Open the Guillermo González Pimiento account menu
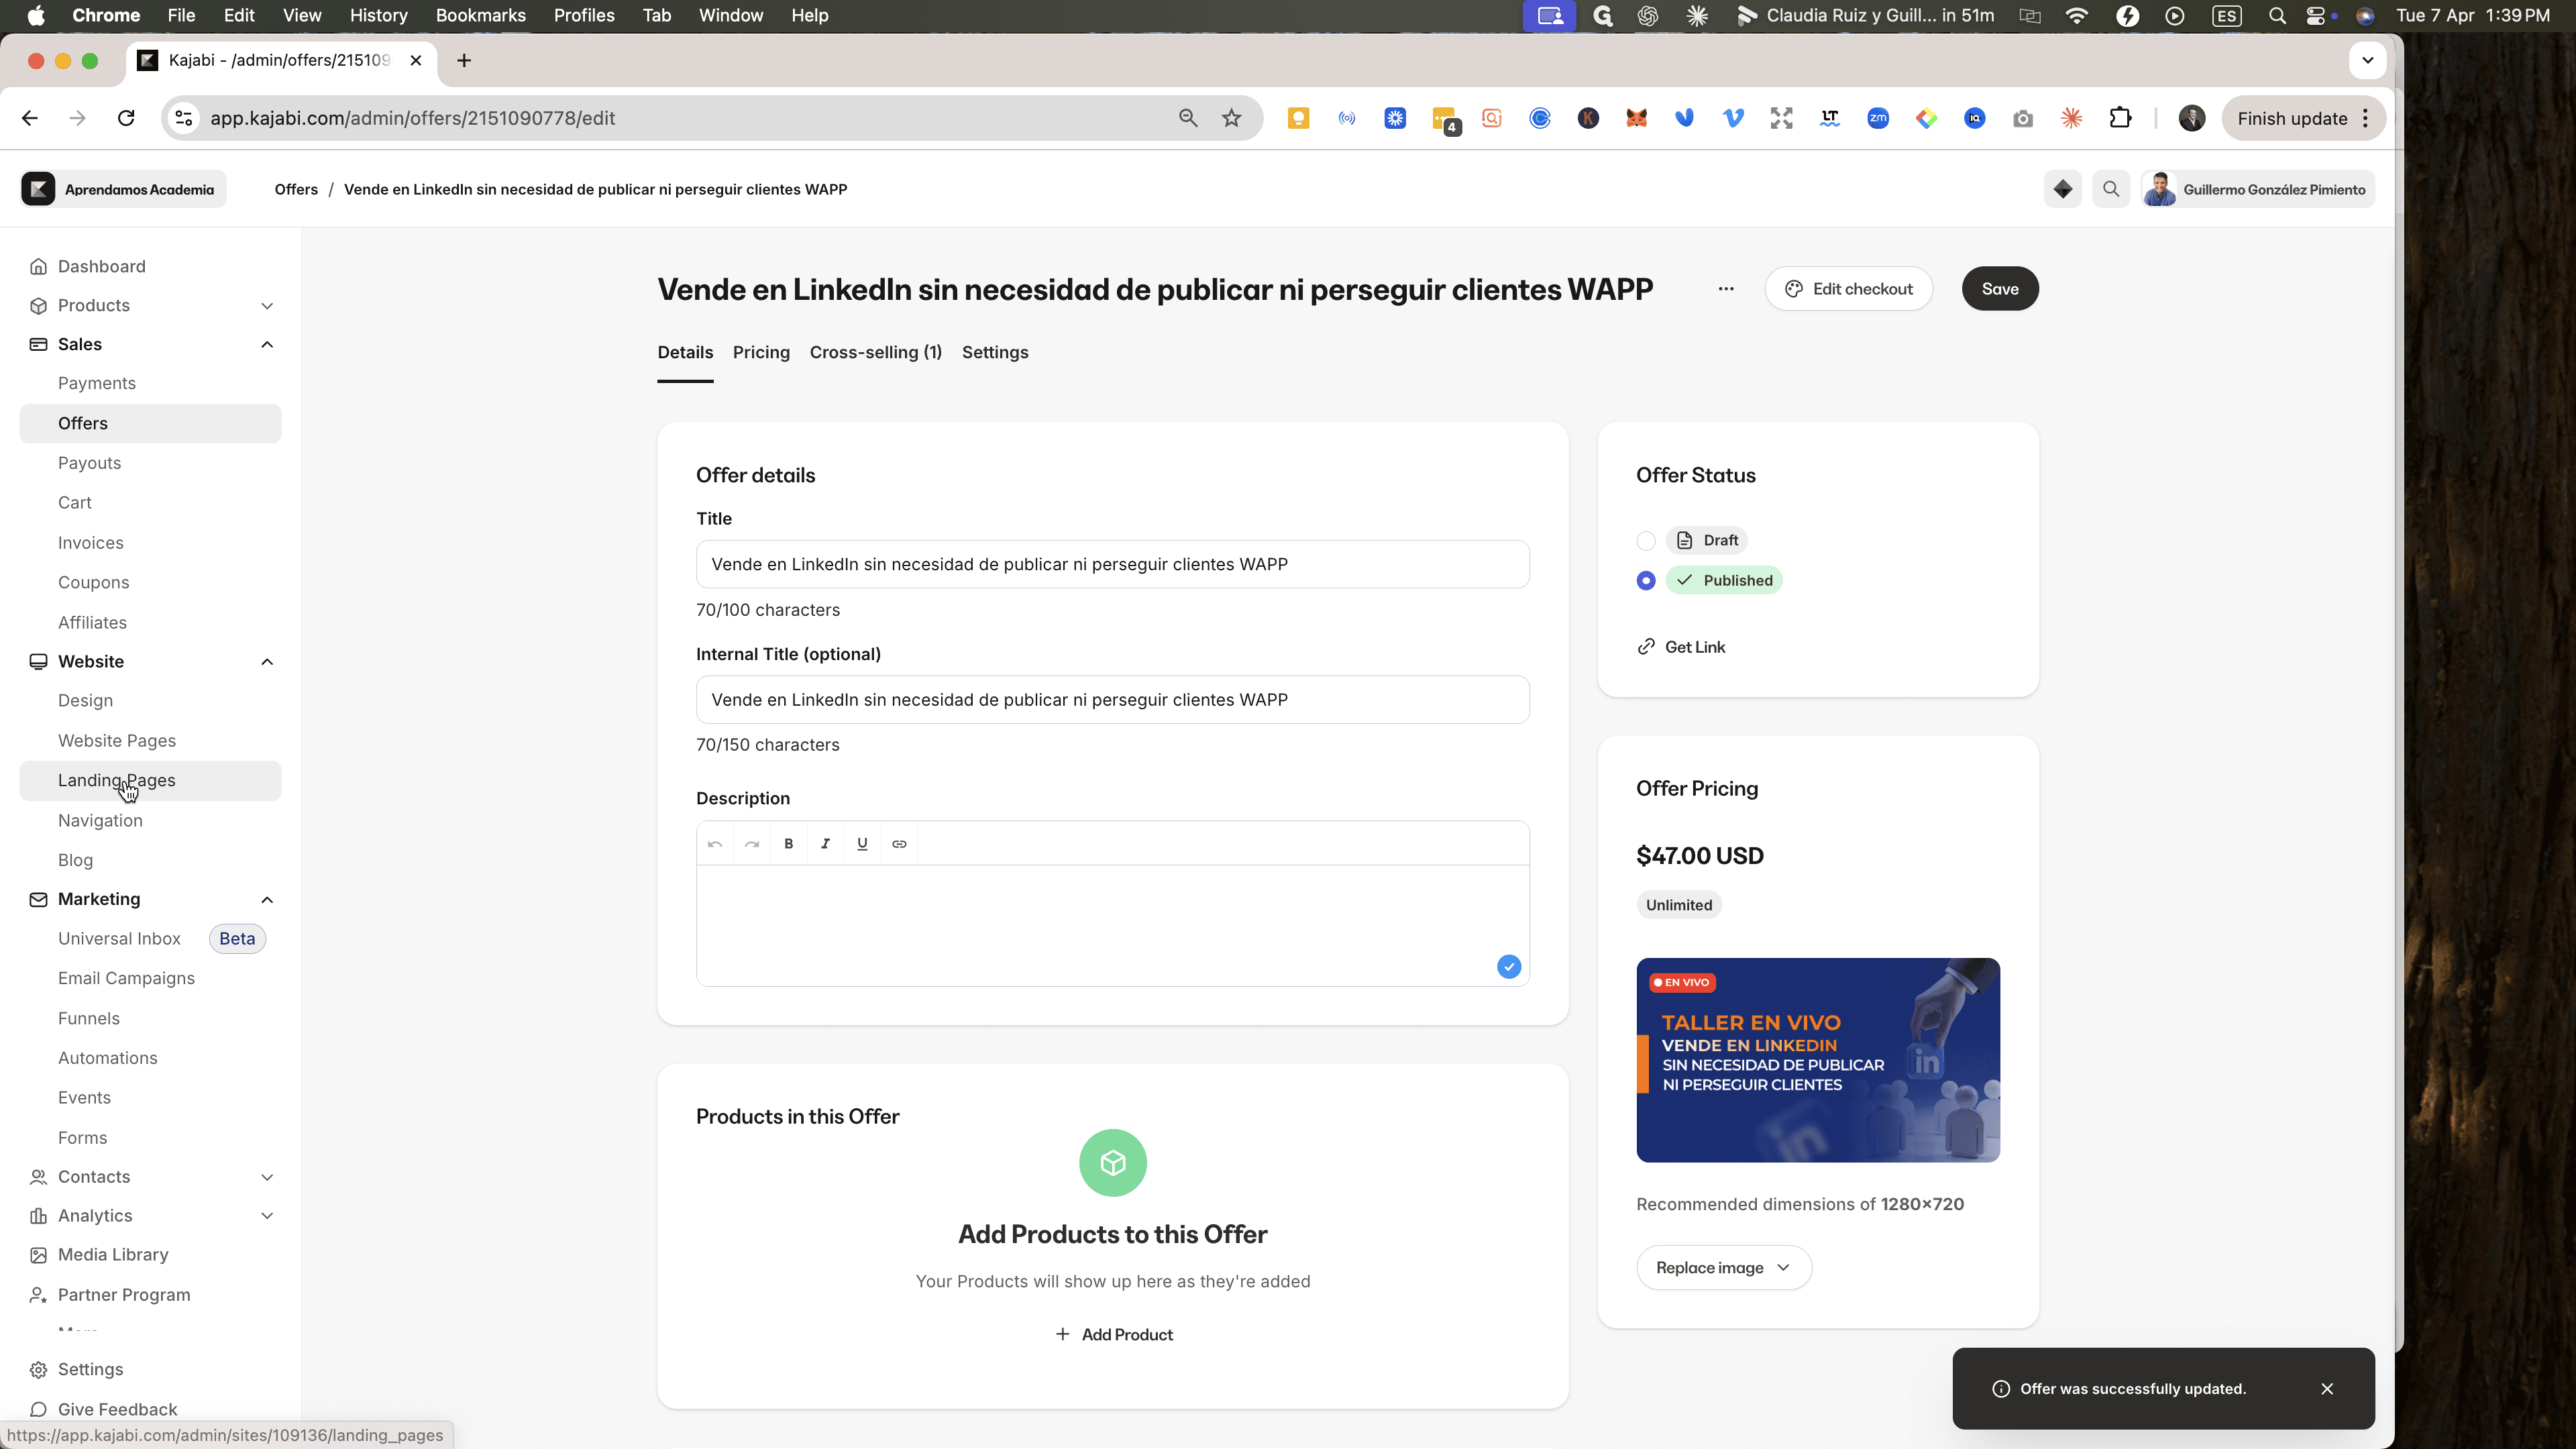This screenshot has height=1449, width=2576. point(2258,189)
